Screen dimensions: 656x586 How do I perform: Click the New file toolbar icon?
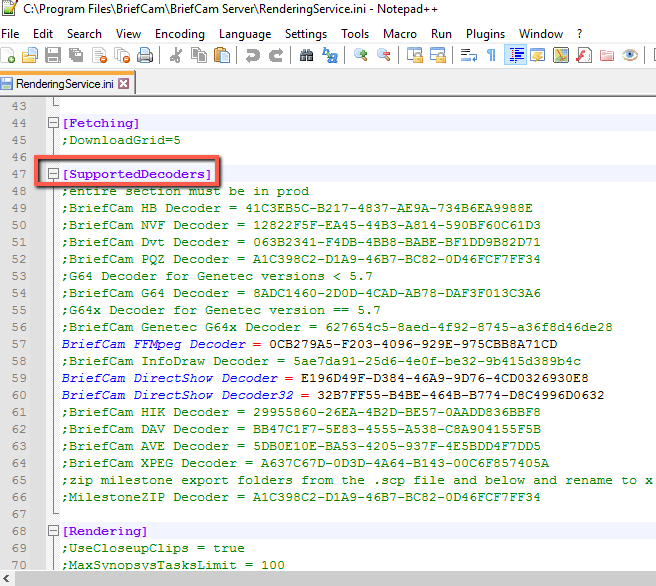point(8,55)
